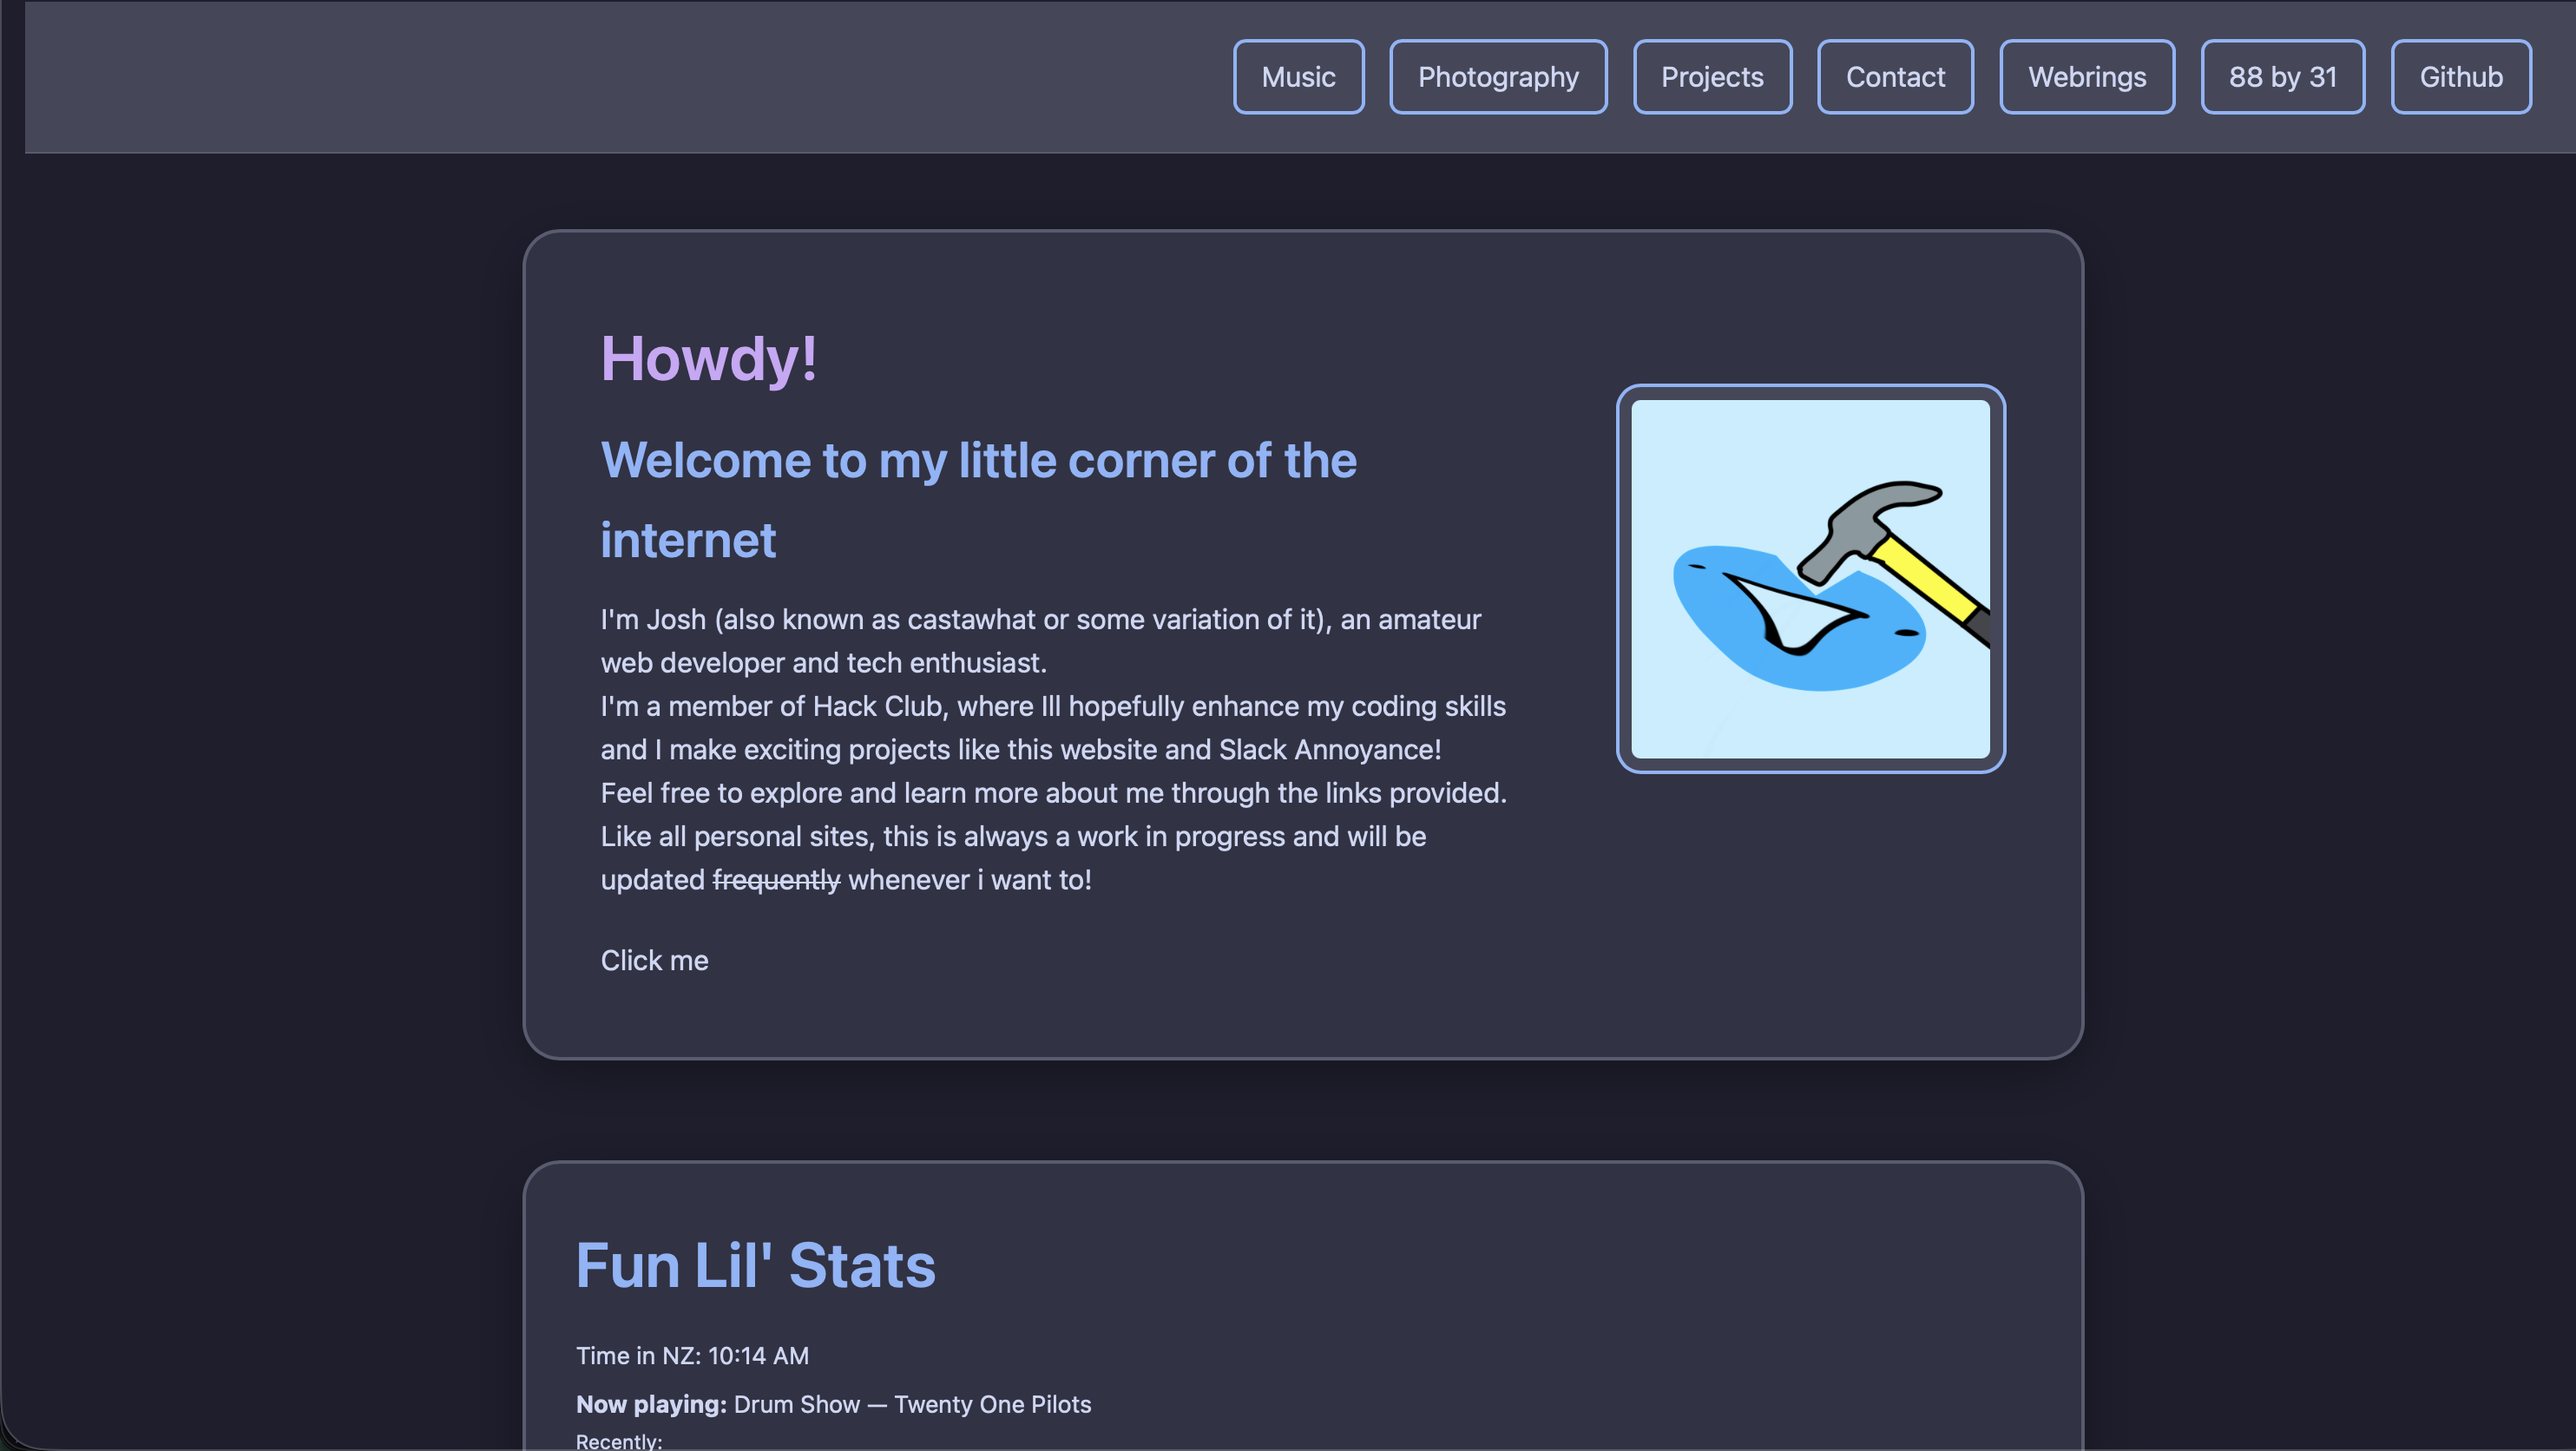Click the sentence introducing Josh
Viewport: 2576px width, 1451px height.
tap(1040, 620)
